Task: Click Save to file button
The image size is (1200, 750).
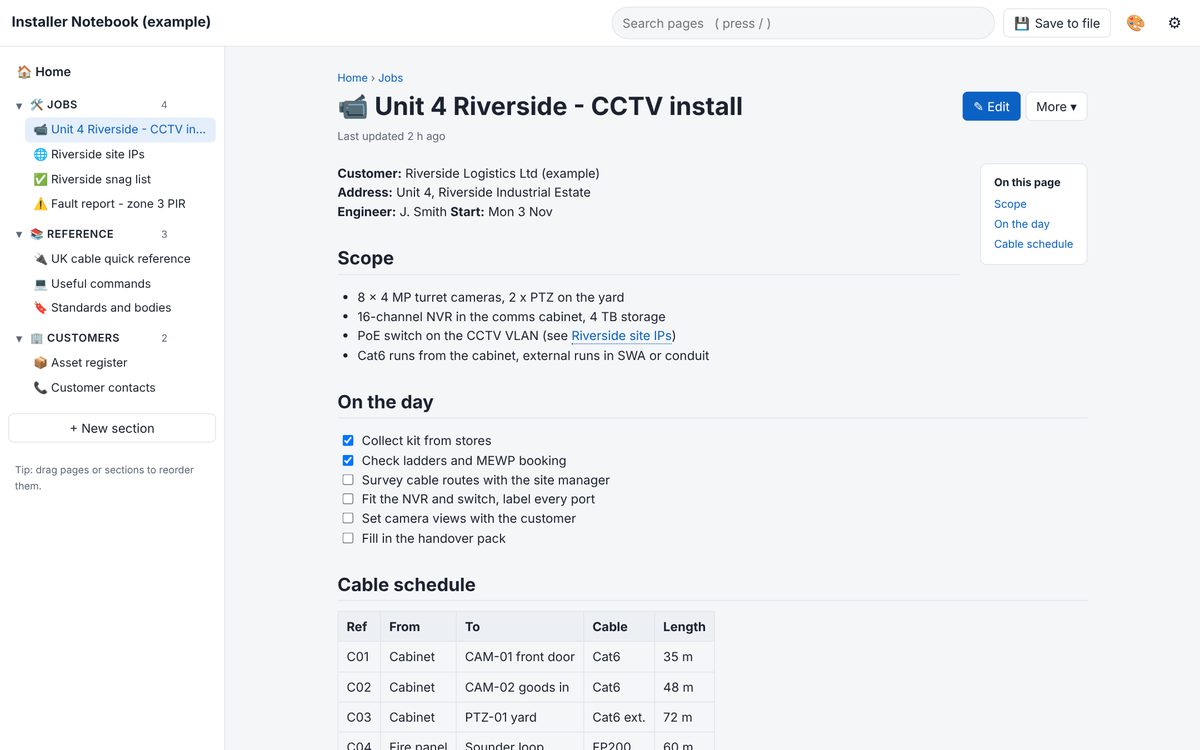Action: [1057, 23]
